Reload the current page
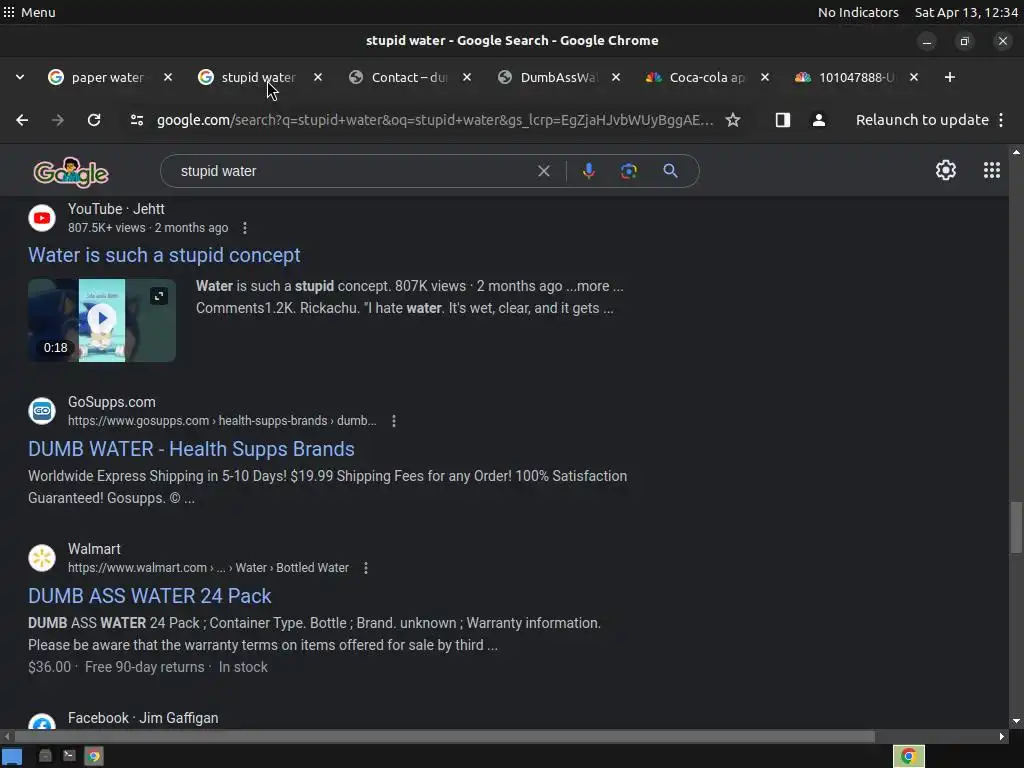The height and width of the screenshot is (768, 1024). click(94, 120)
